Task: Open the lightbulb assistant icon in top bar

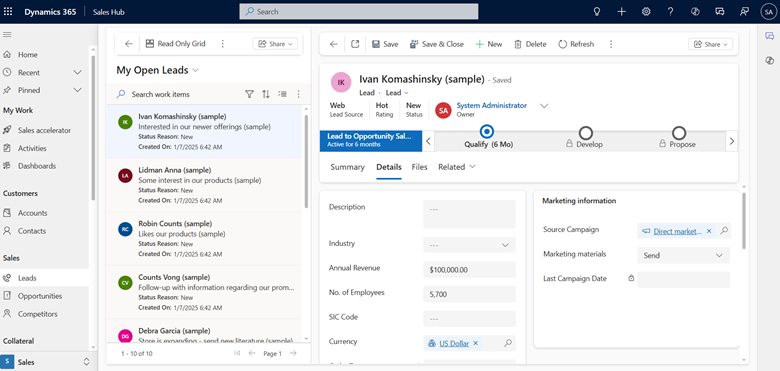Action: 597,12
